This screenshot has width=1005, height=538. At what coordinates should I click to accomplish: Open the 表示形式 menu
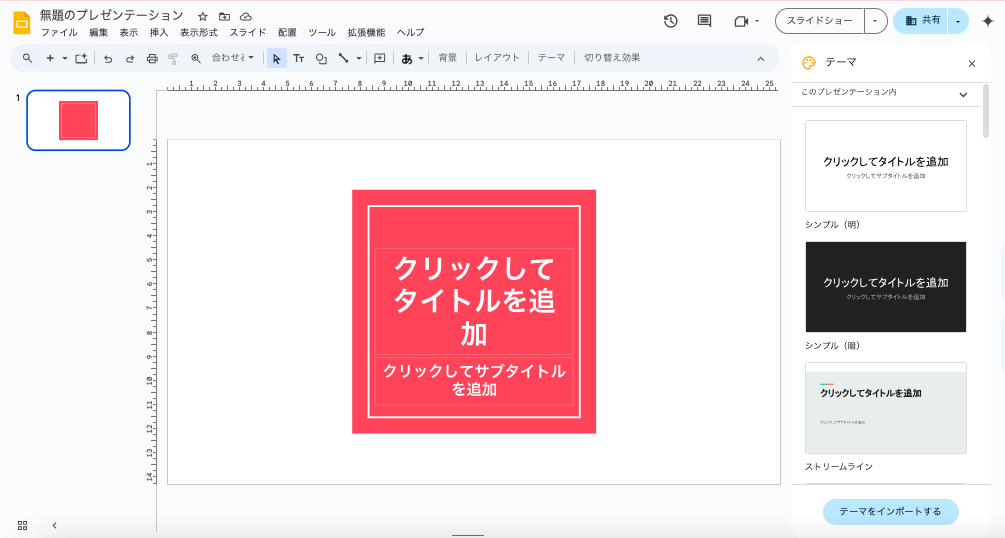tap(199, 33)
